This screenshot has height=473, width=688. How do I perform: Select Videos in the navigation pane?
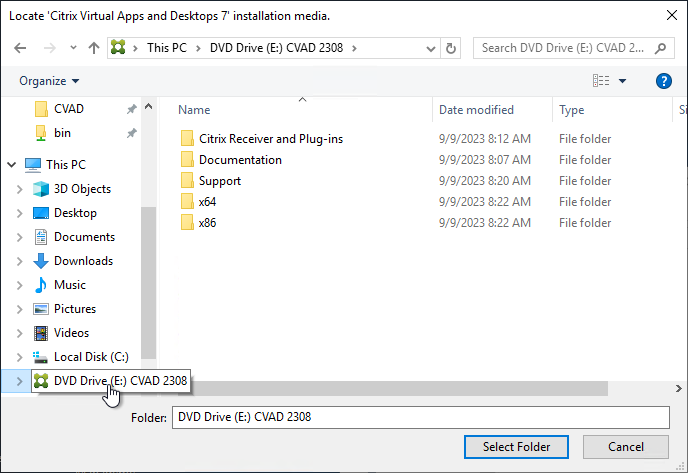tap(71, 333)
